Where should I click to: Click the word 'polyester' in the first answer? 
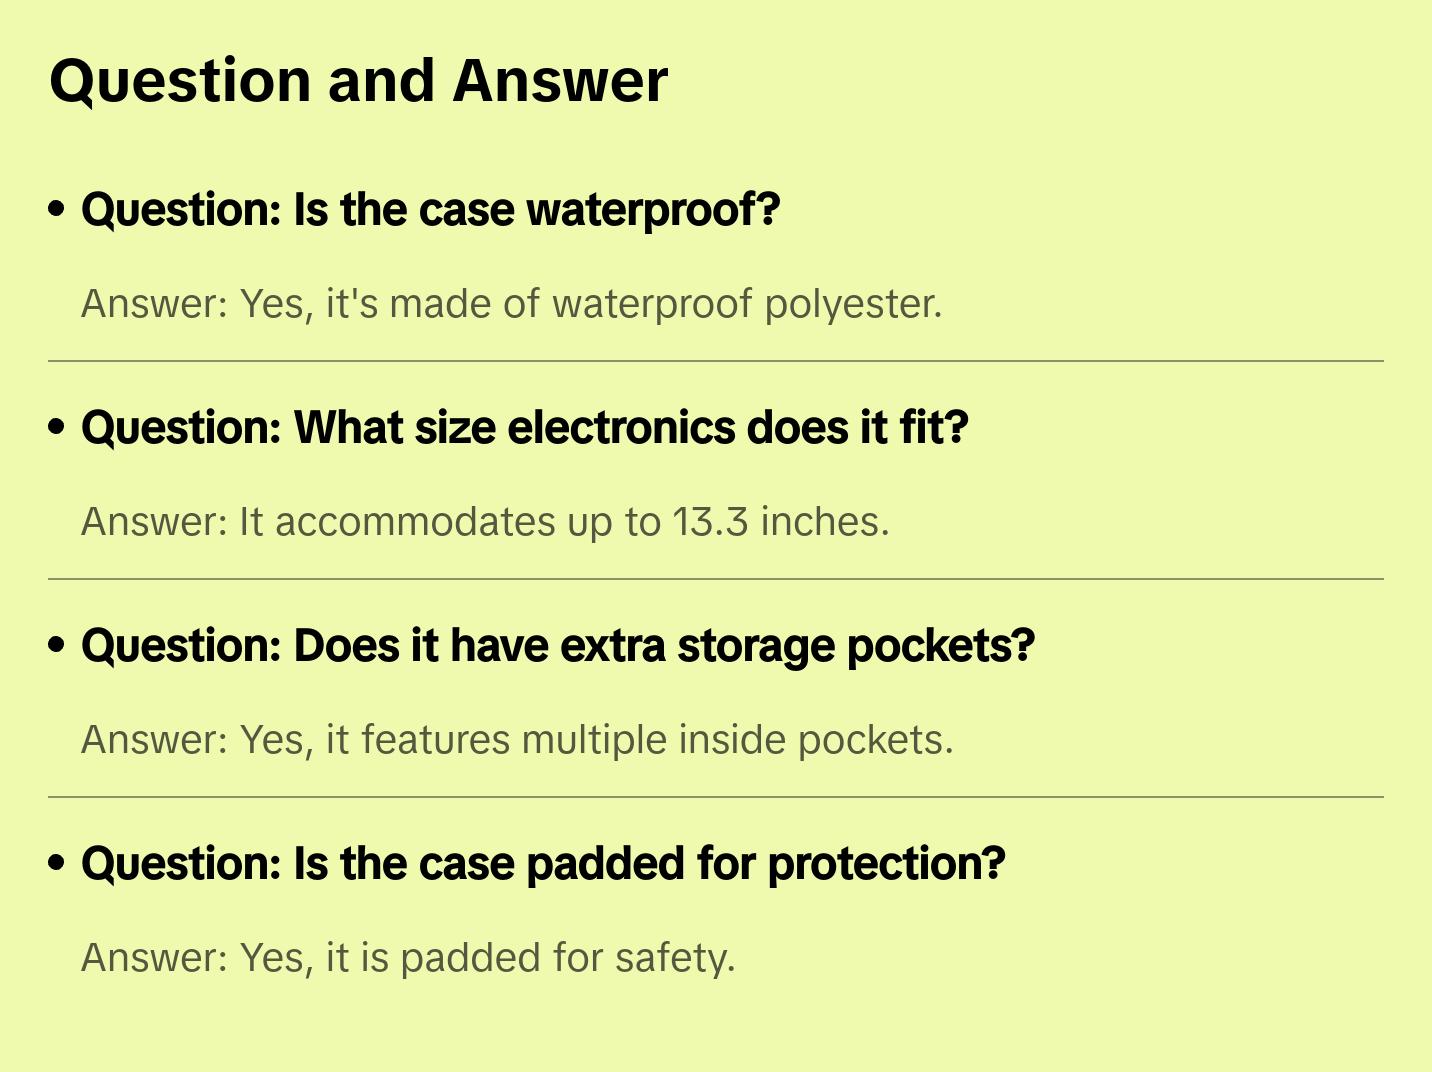coord(852,304)
